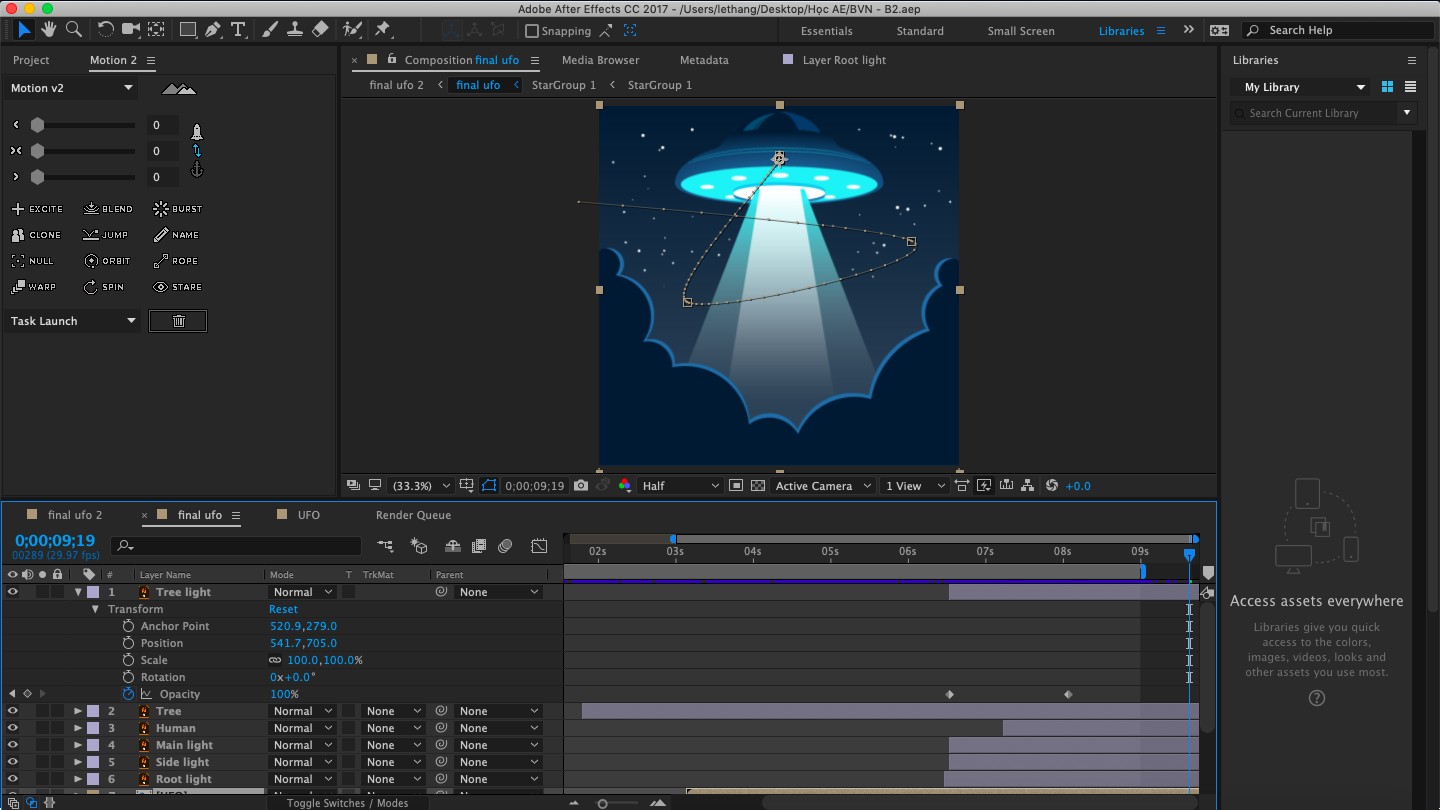Take snapshot with the camera icon
This screenshot has width=1440, height=810.
pyautogui.click(x=581, y=486)
